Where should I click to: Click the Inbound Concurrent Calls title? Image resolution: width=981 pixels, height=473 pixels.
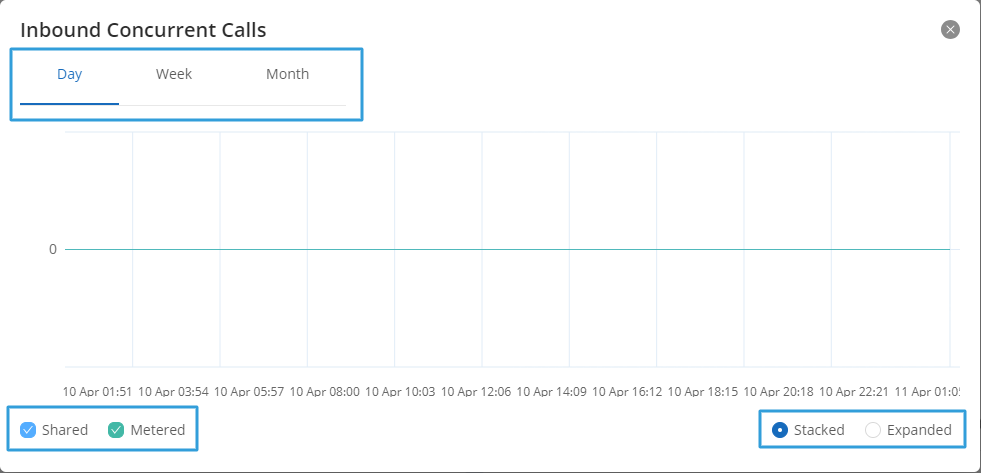[x=143, y=30]
